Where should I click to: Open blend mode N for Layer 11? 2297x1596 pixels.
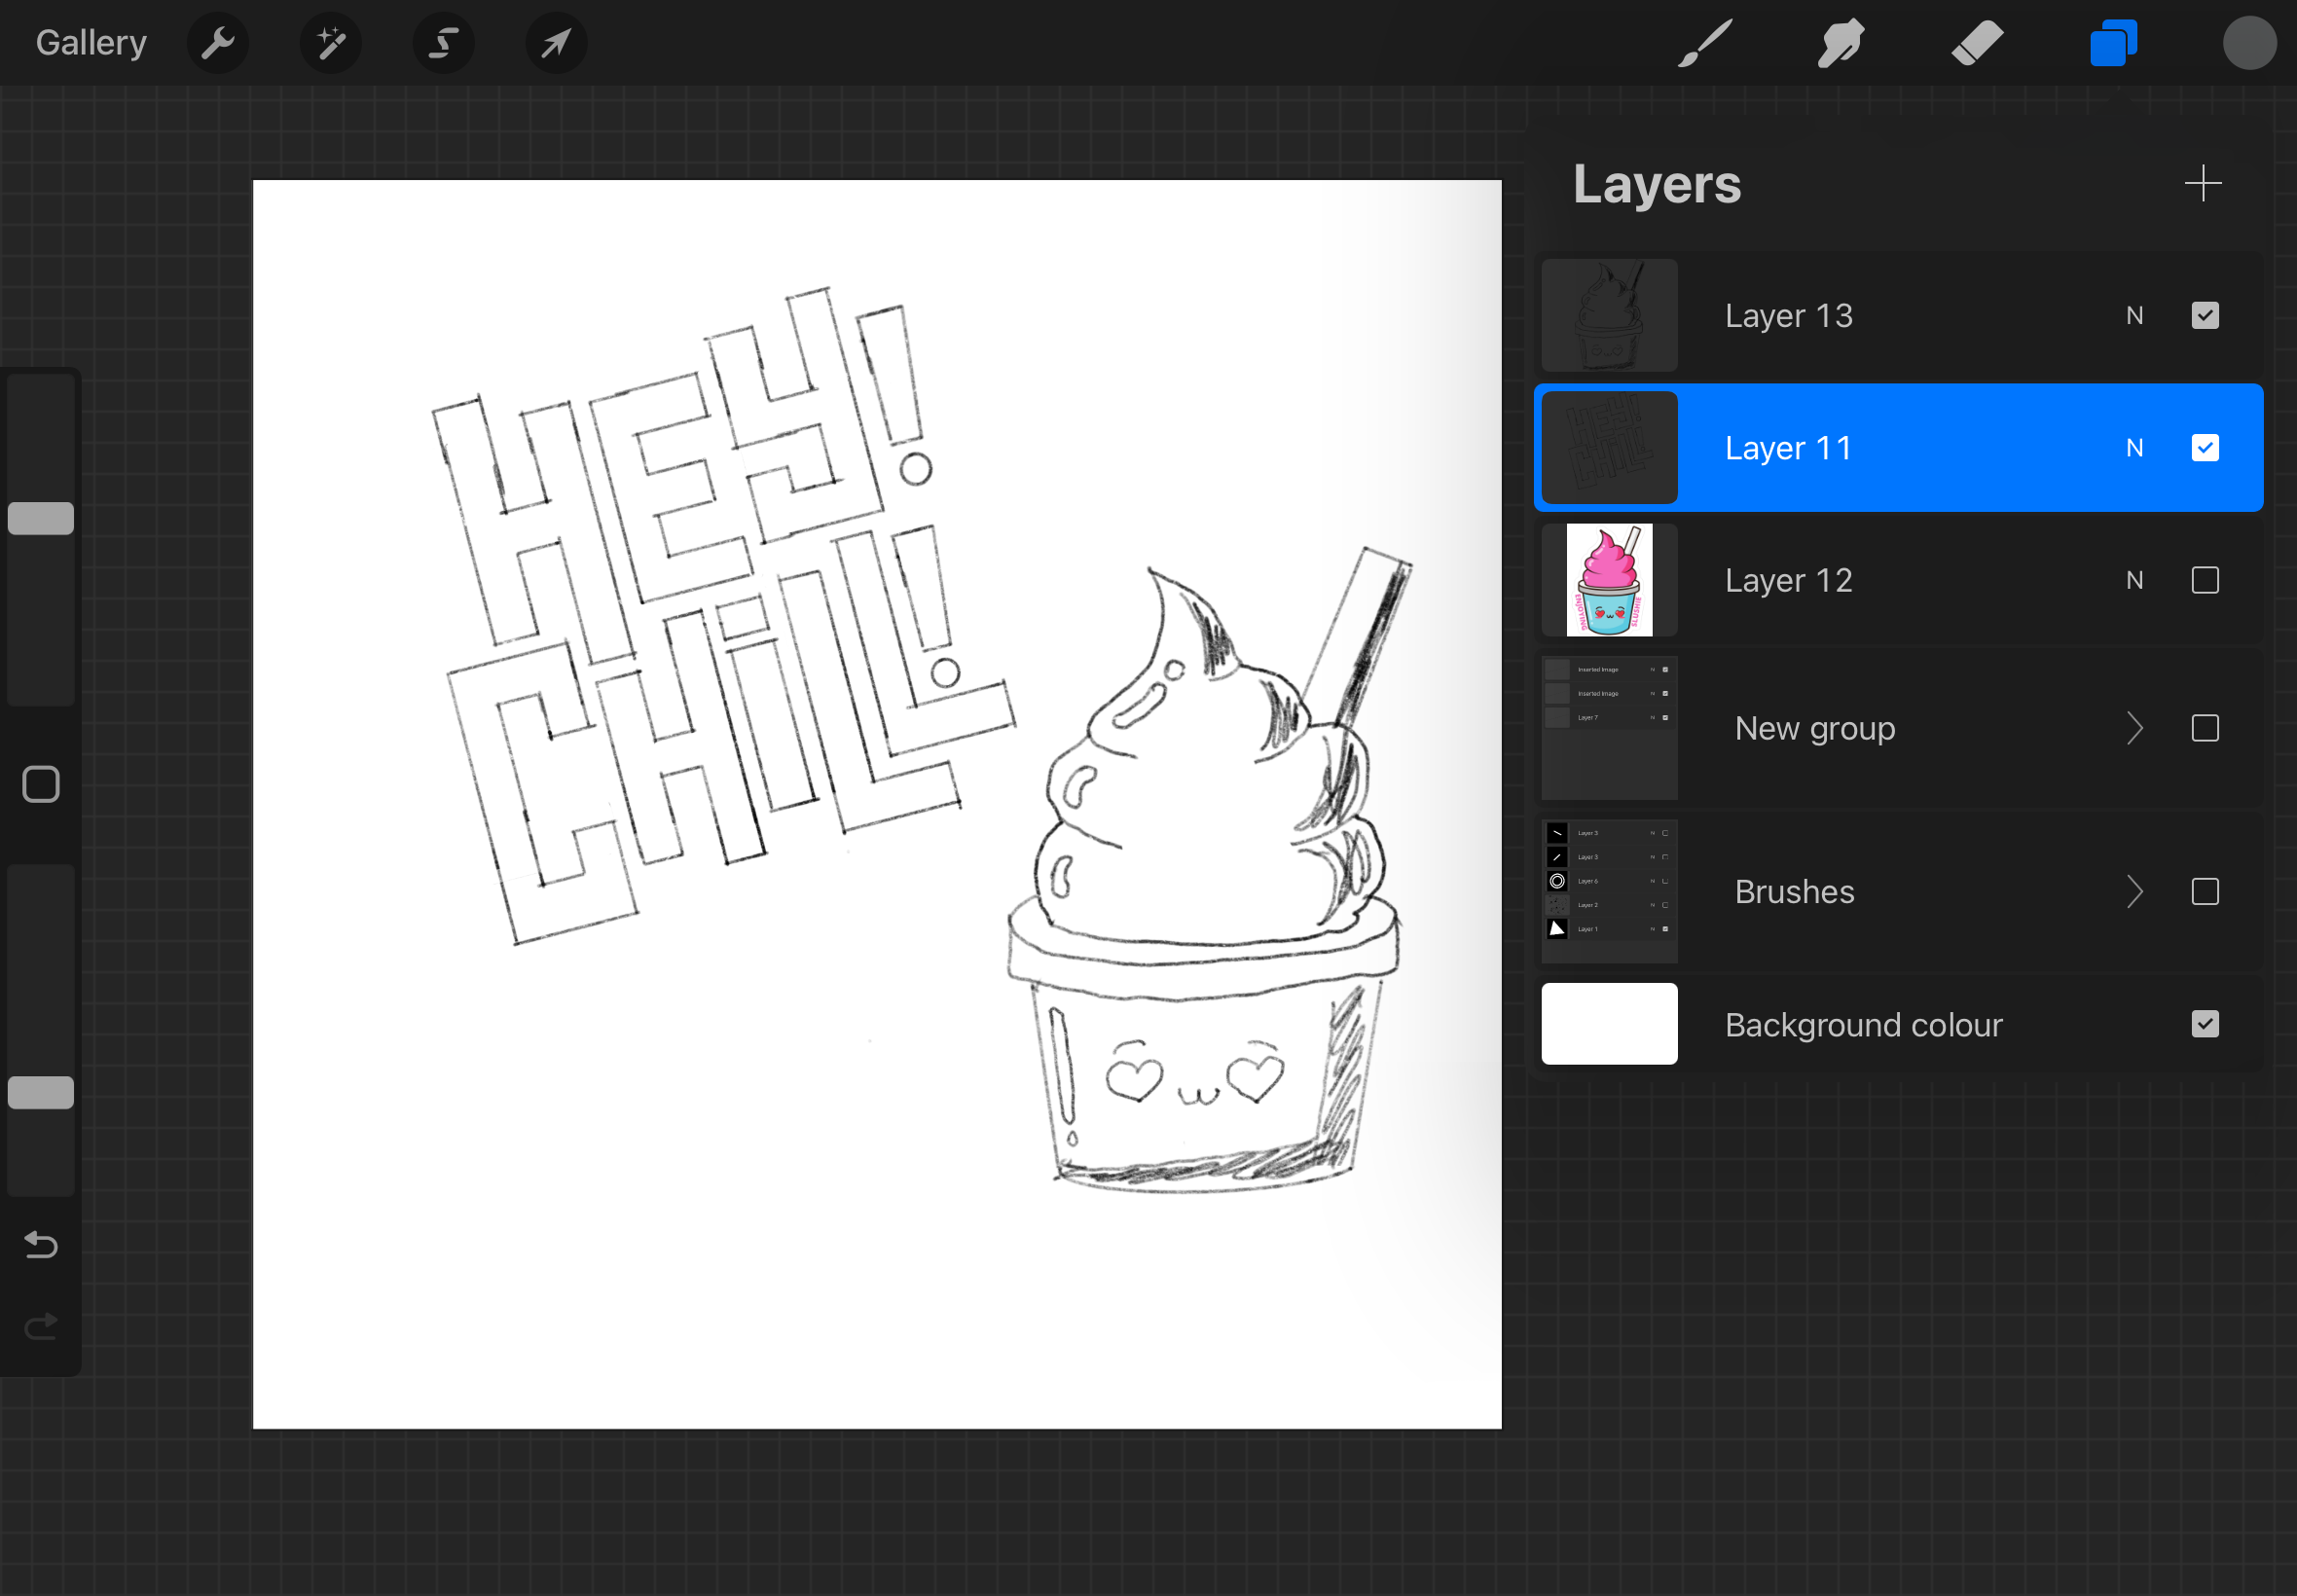click(x=2134, y=448)
